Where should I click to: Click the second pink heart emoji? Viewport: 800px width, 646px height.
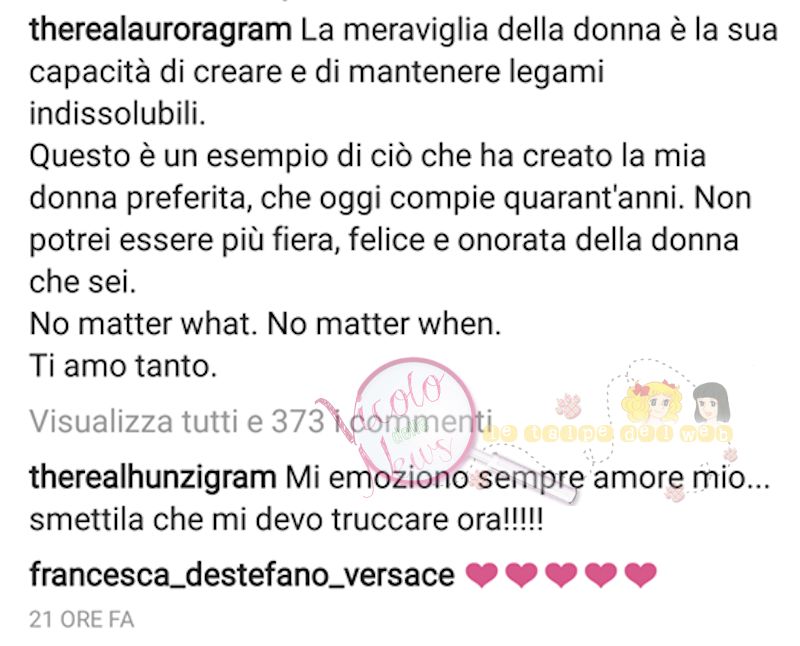522,574
